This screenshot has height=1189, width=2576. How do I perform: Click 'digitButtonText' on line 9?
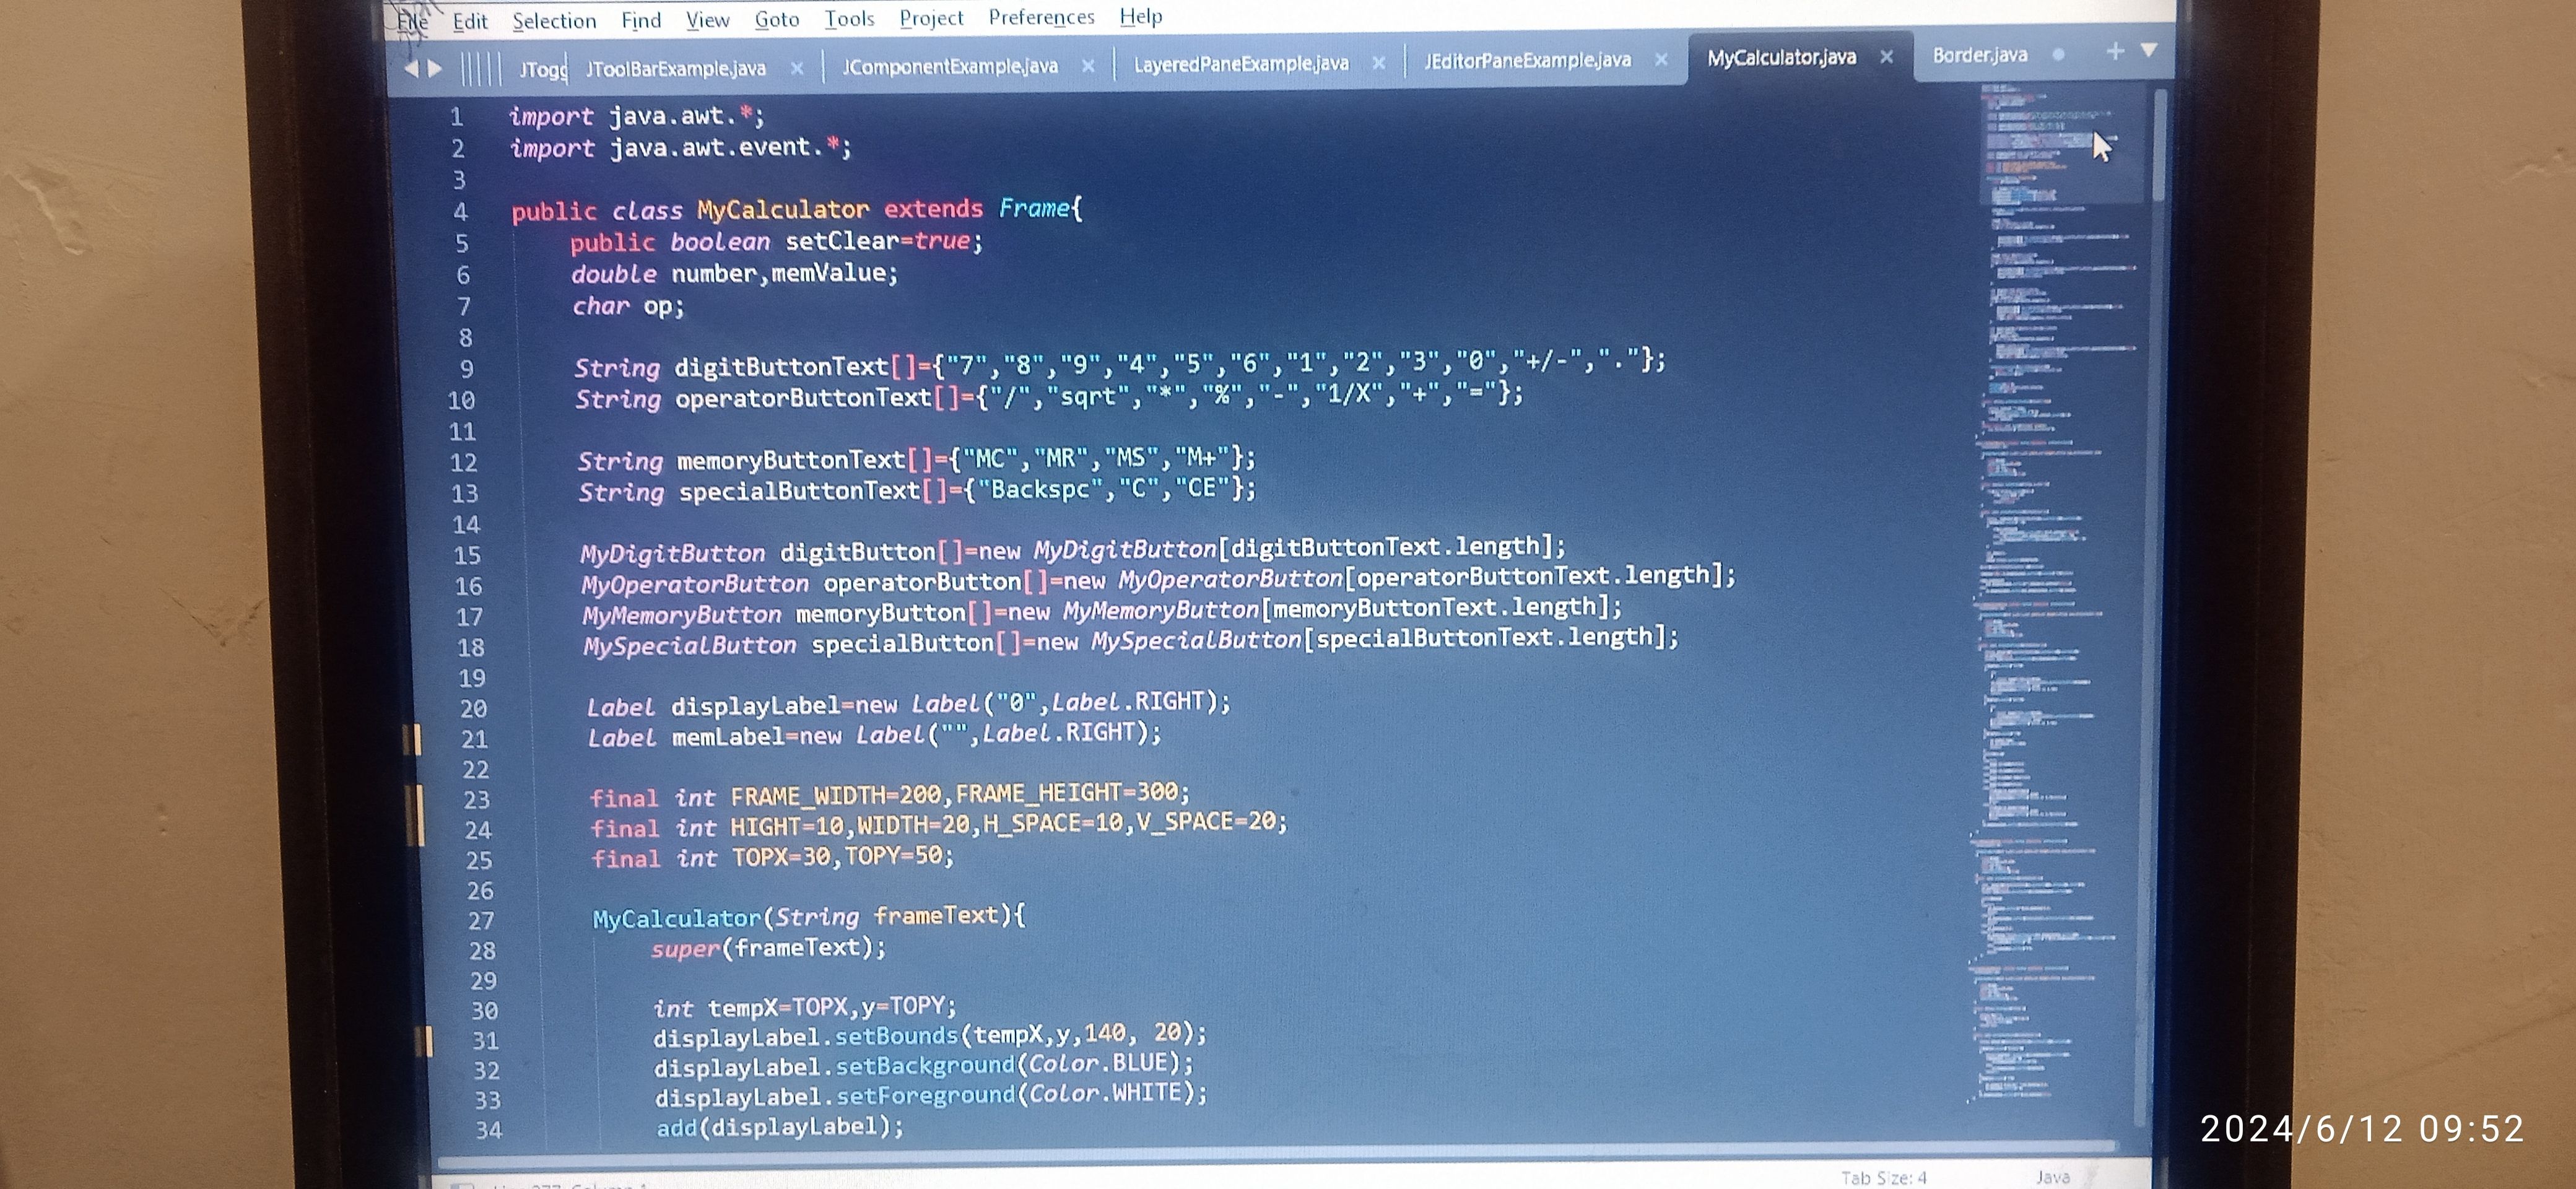point(781,367)
